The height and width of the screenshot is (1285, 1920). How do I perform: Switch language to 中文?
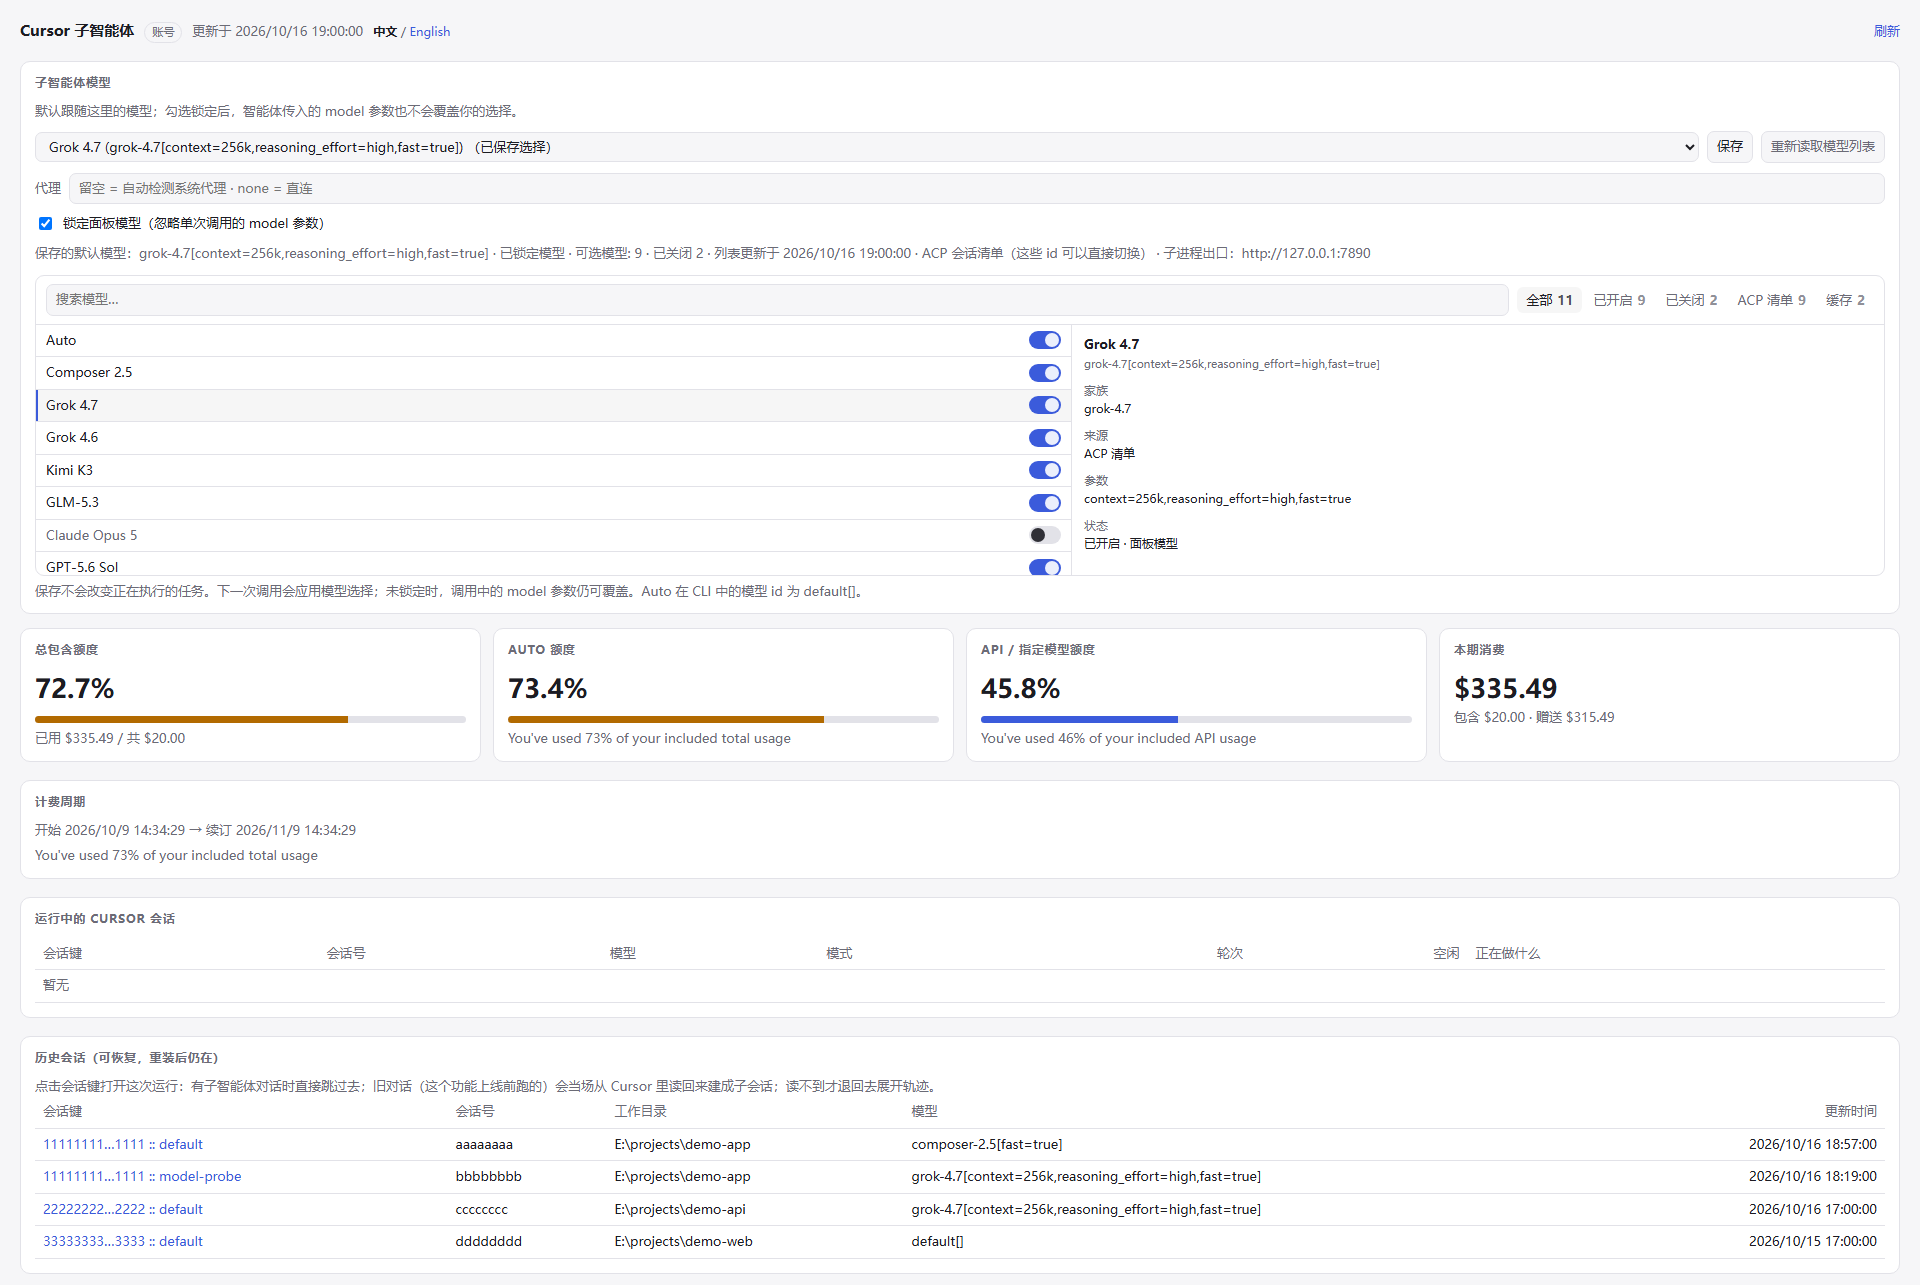(x=385, y=32)
